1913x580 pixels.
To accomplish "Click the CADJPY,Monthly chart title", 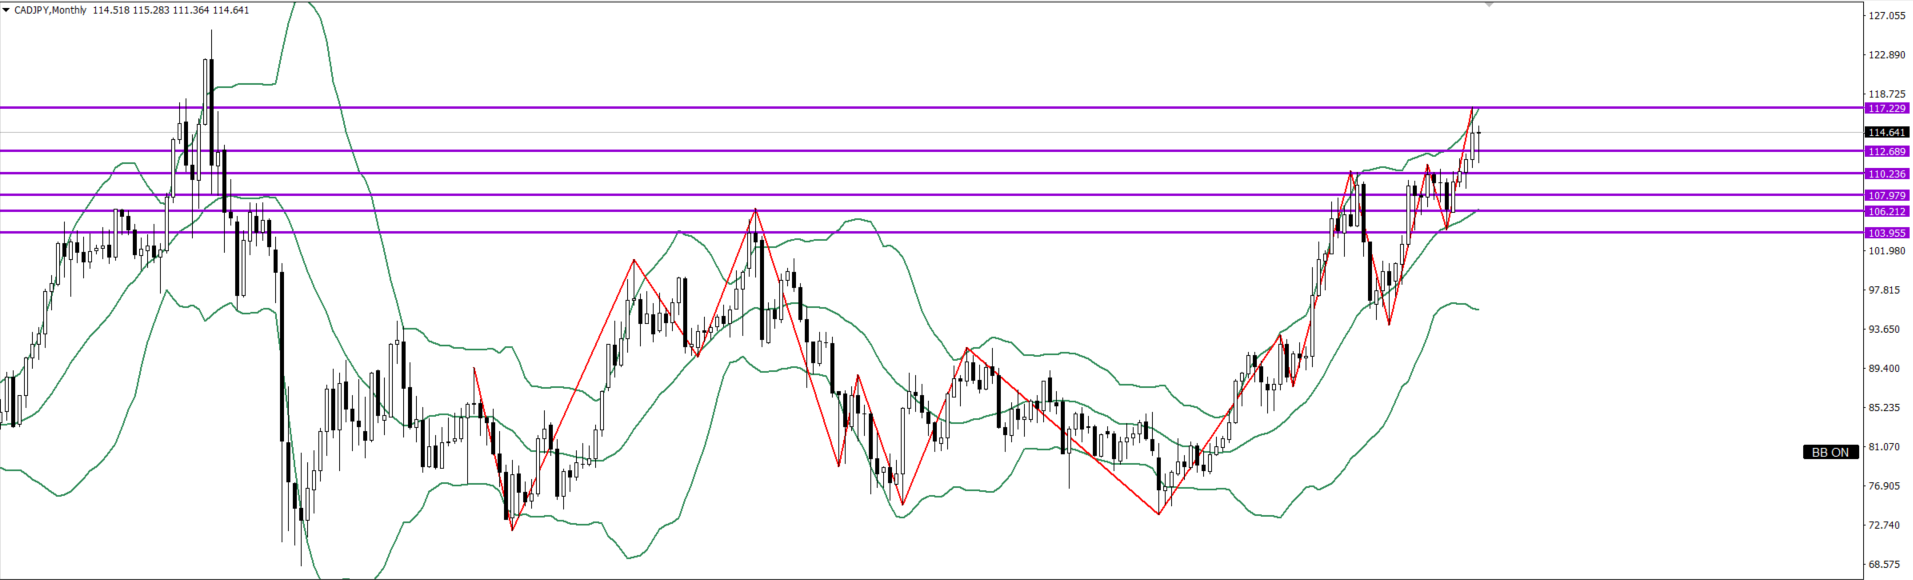I will coord(52,10).
